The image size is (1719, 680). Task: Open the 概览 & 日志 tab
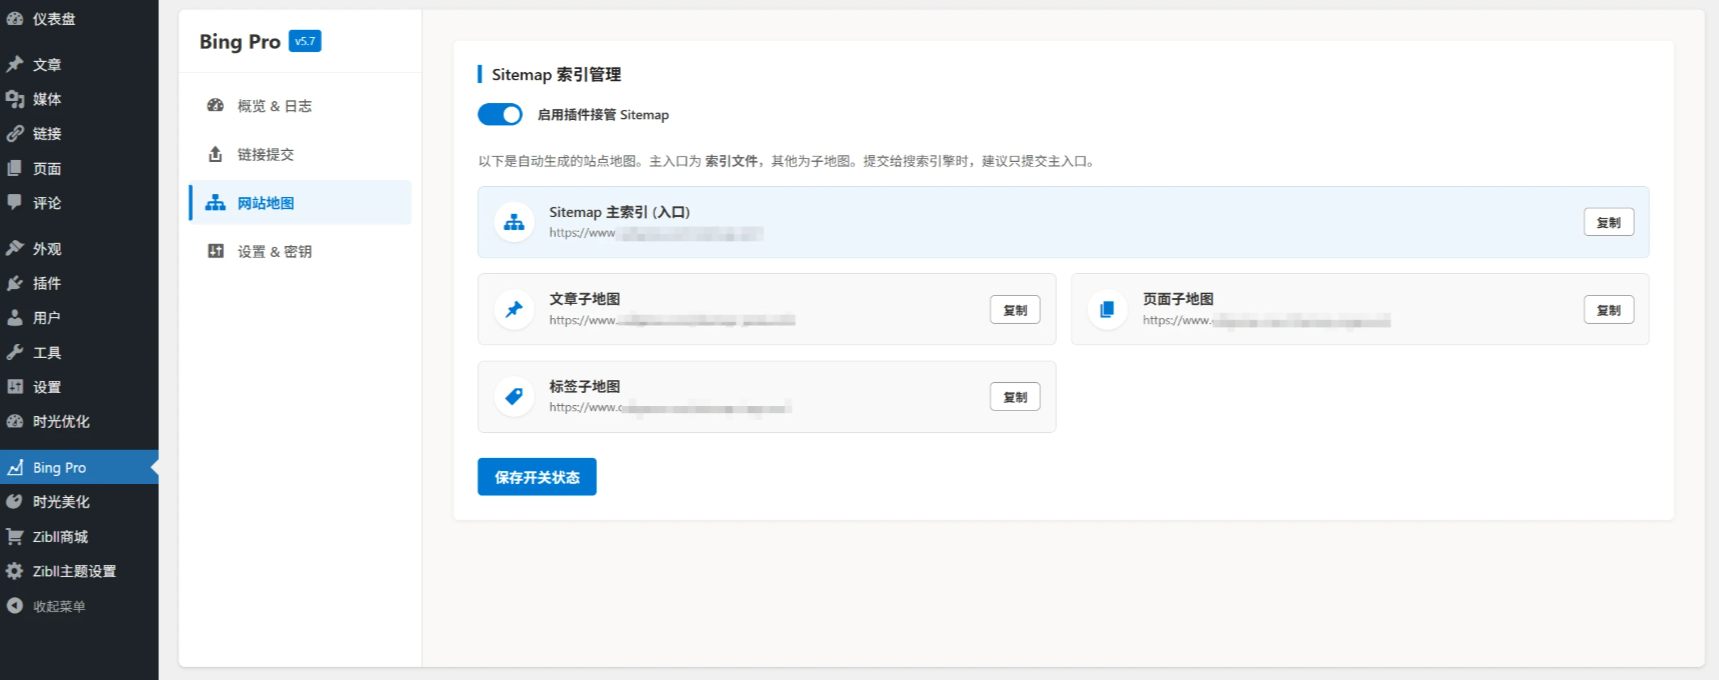click(x=274, y=106)
